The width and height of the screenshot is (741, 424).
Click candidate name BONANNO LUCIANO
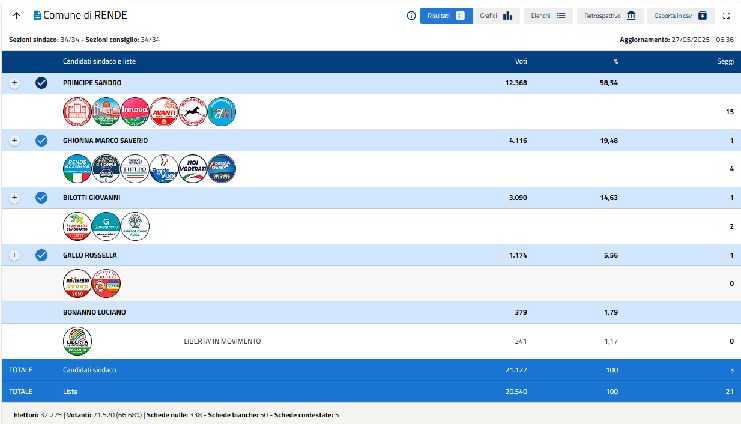click(95, 312)
